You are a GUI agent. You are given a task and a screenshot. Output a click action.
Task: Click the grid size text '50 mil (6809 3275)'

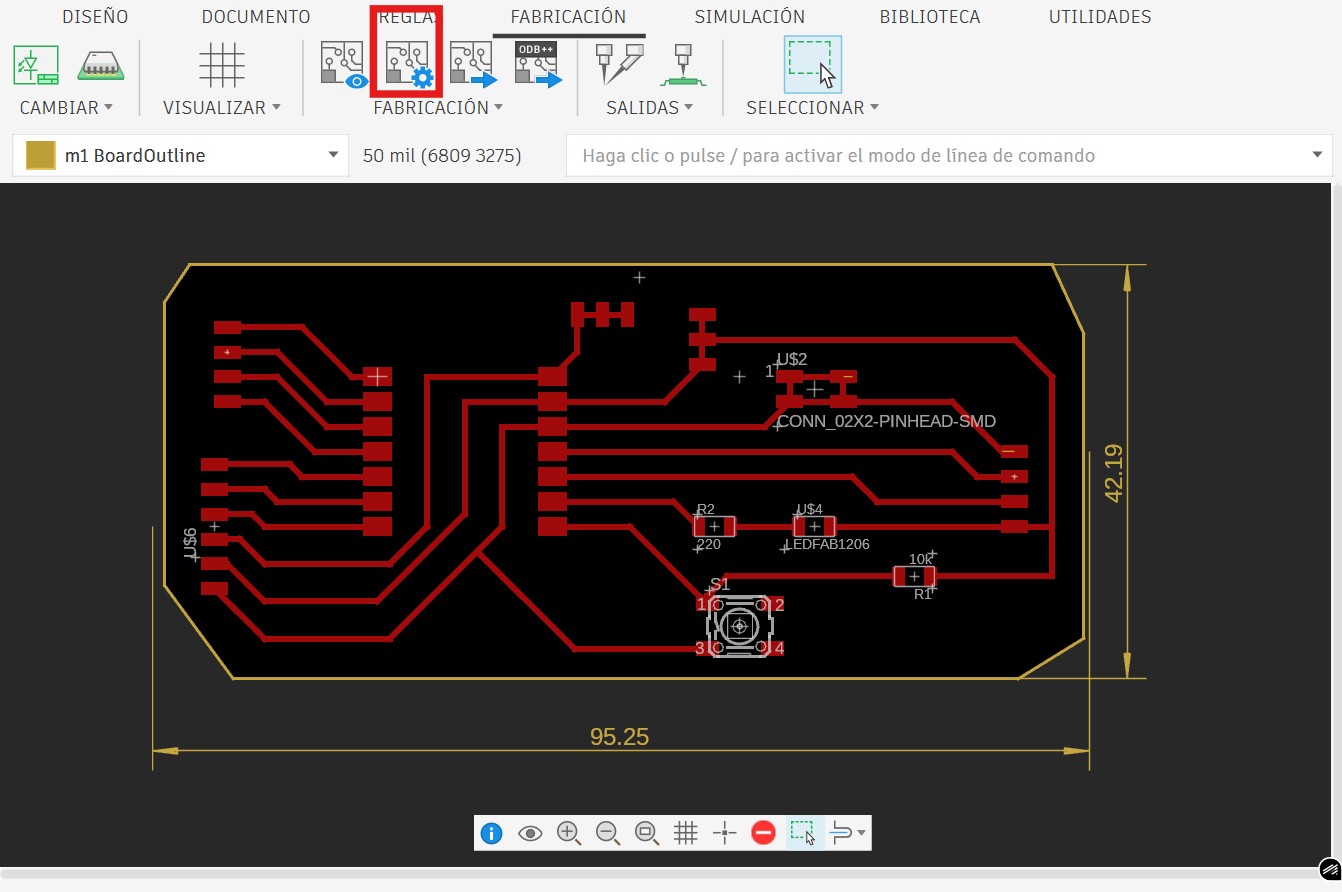click(442, 156)
